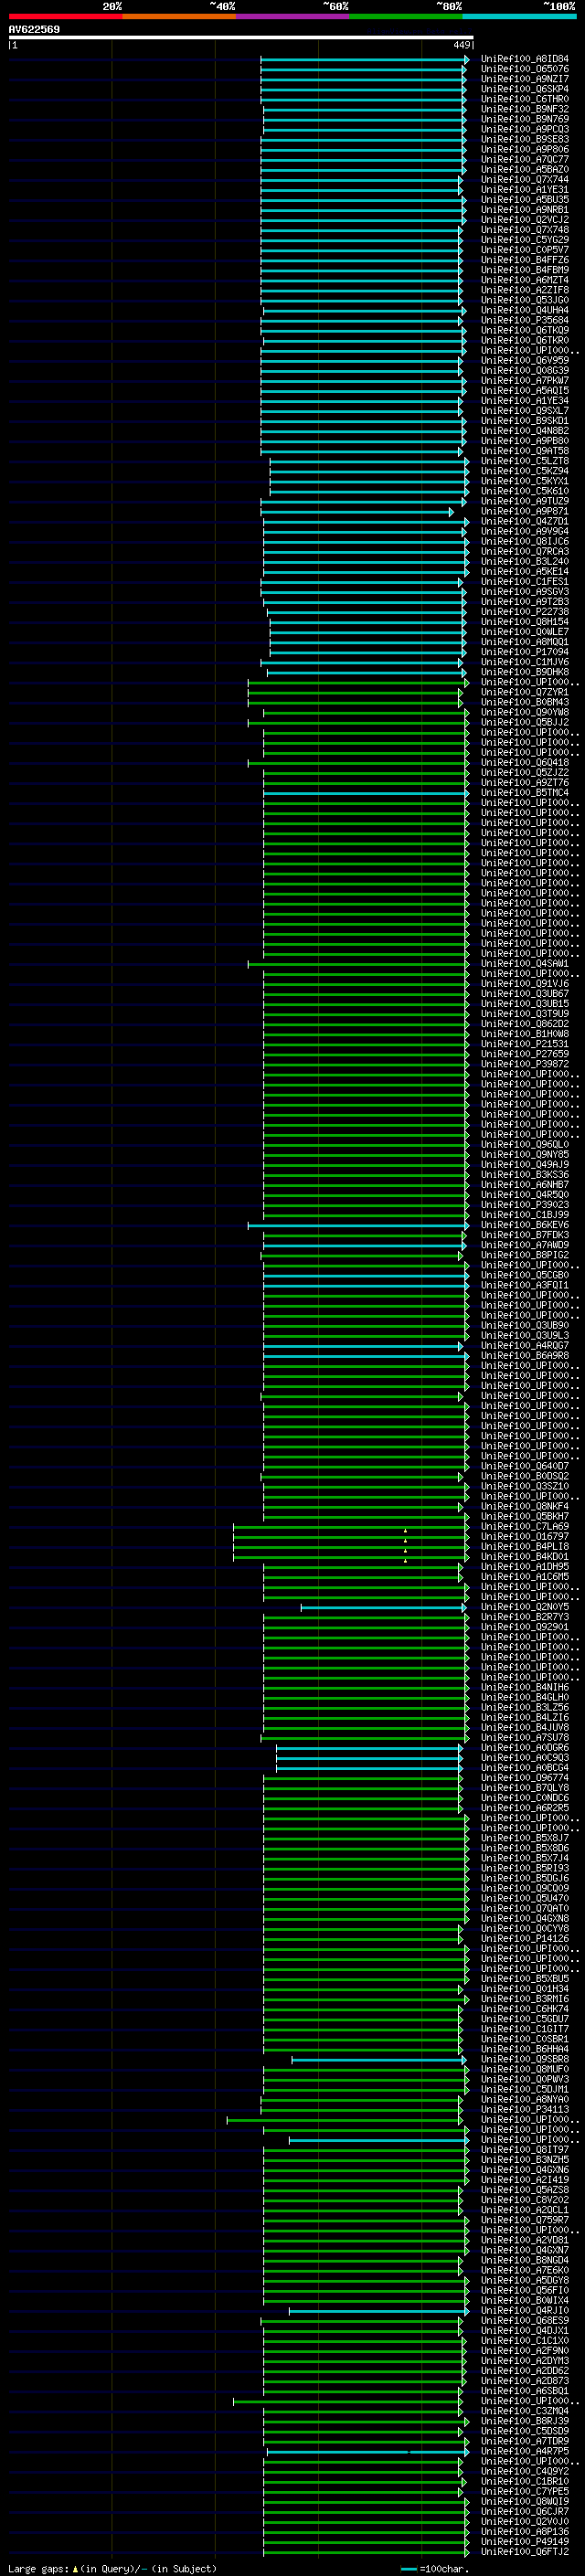The image size is (585, 2576).
Task: Select hit label UniRef100_P34113
Action: click(525, 2110)
